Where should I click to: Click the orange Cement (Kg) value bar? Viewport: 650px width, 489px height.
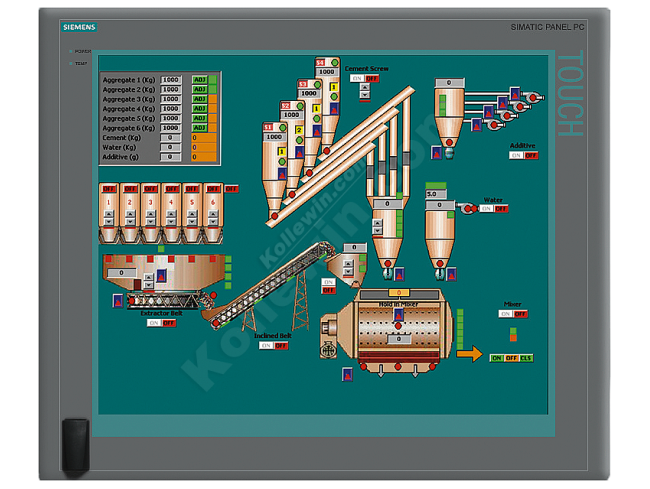point(203,137)
